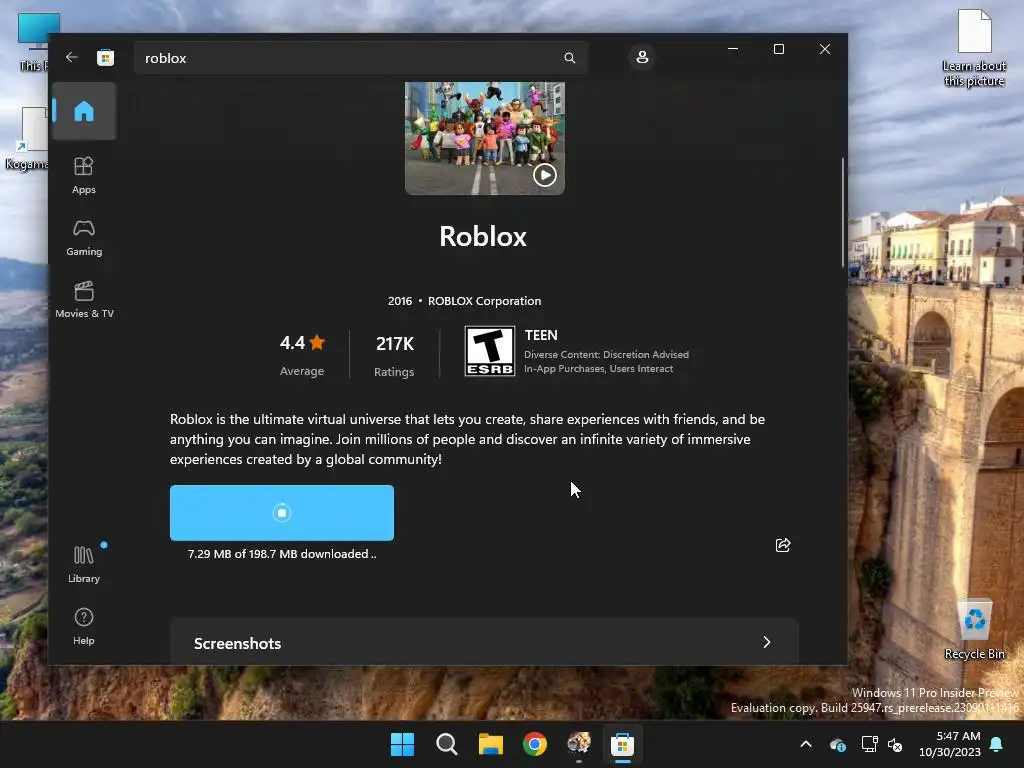Click the Screenshots section header
Screen dimensions: 1024x768
point(484,643)
